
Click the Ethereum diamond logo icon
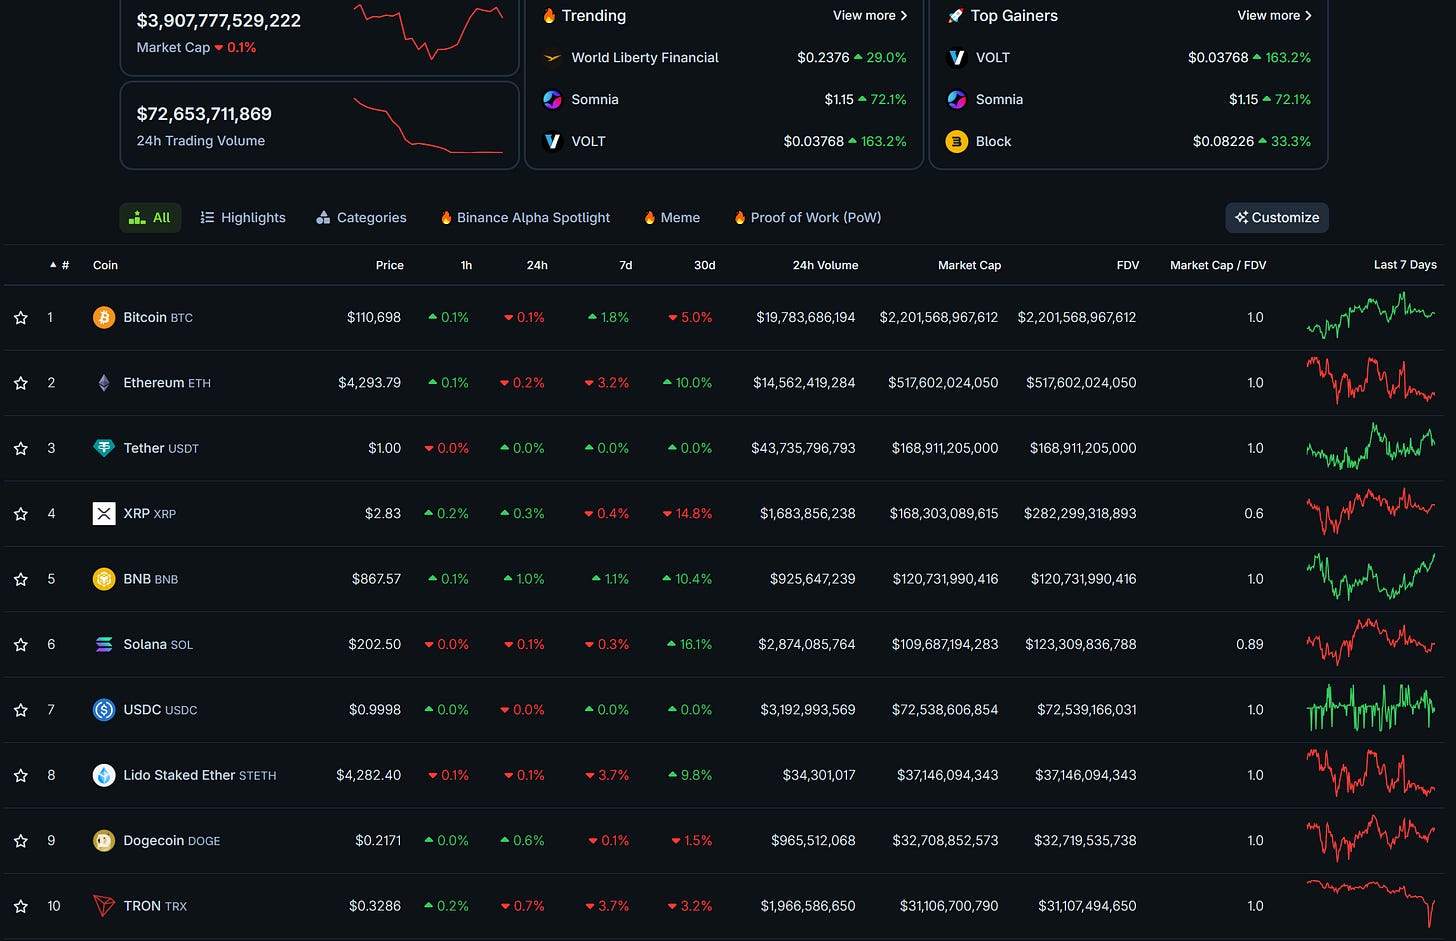pos(104,383)
